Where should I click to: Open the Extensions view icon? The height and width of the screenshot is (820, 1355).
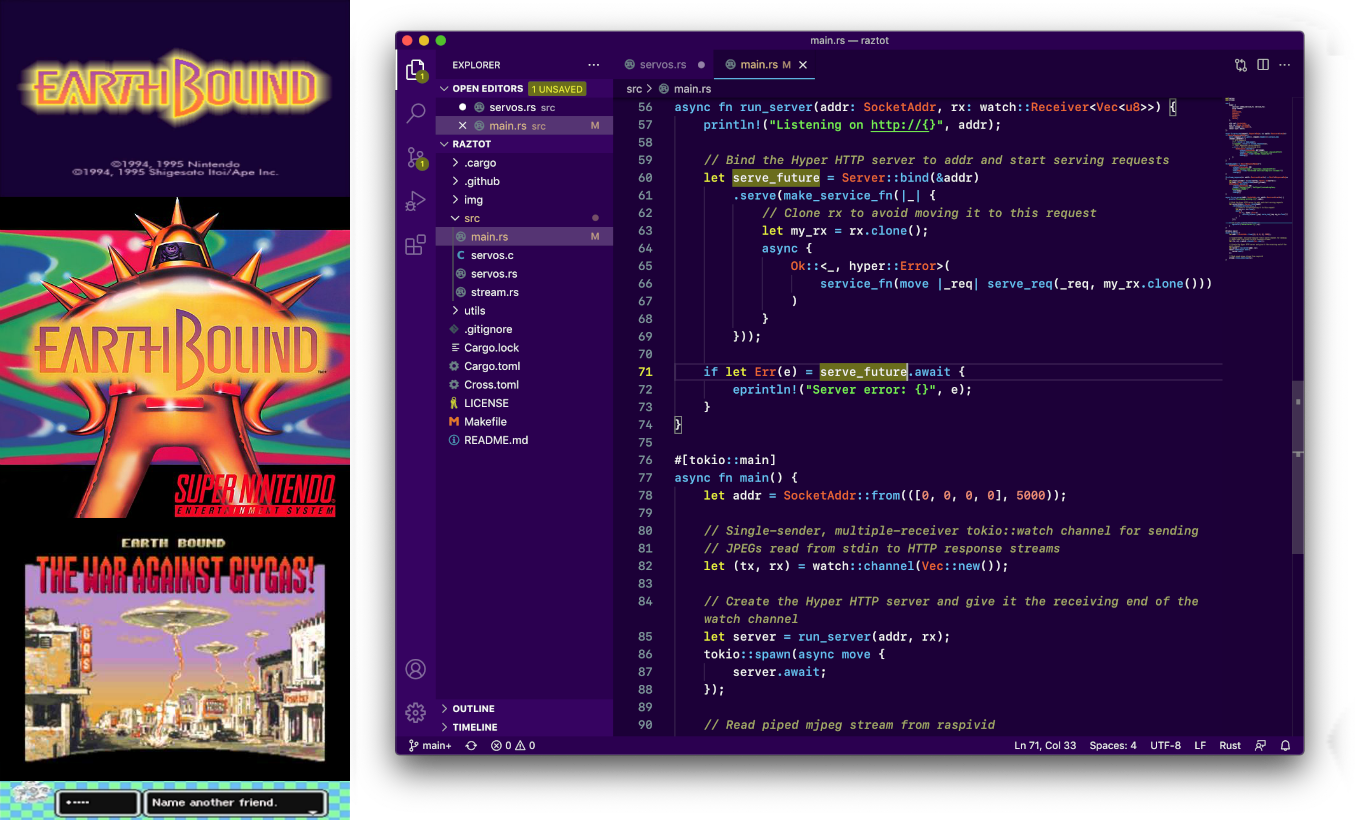point(416,245)
